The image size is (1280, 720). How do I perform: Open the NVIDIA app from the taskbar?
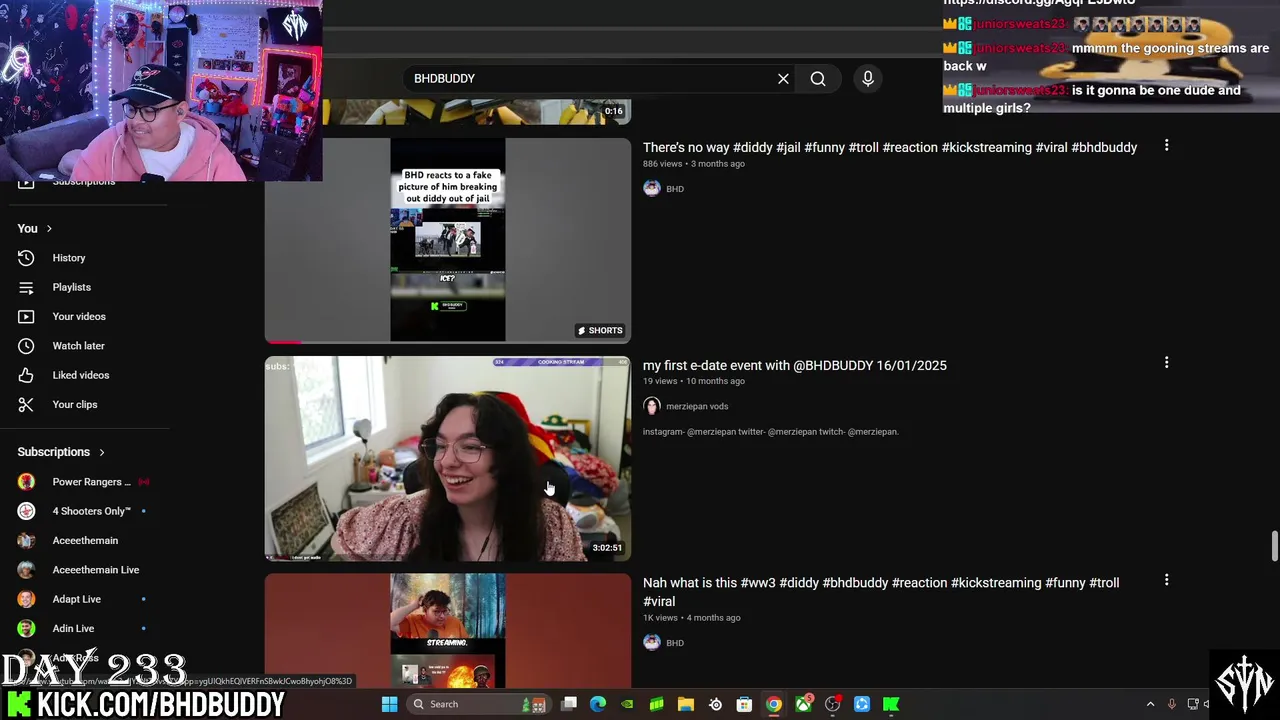coord(627,704)
